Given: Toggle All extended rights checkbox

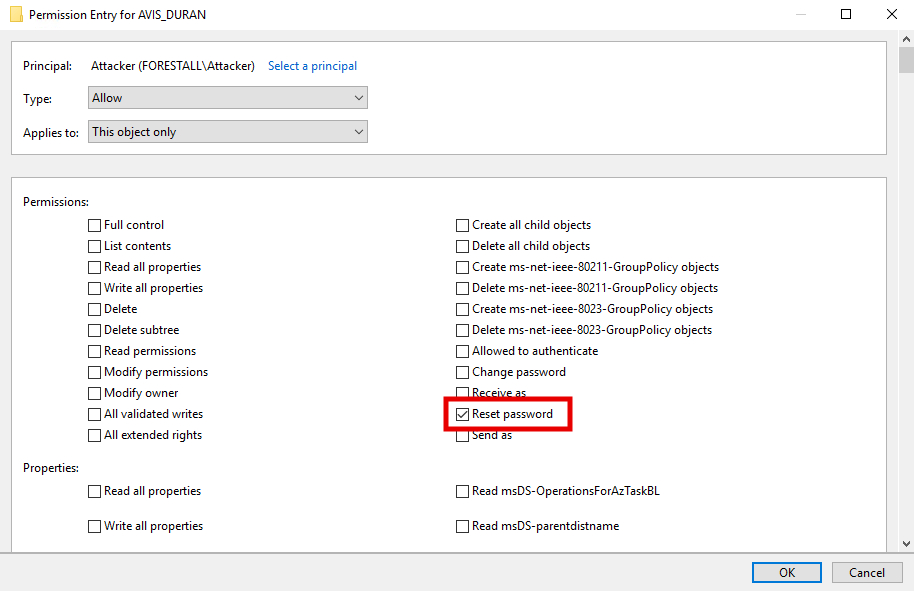Looking at the screenshot, I should click(x=95, y=435).
